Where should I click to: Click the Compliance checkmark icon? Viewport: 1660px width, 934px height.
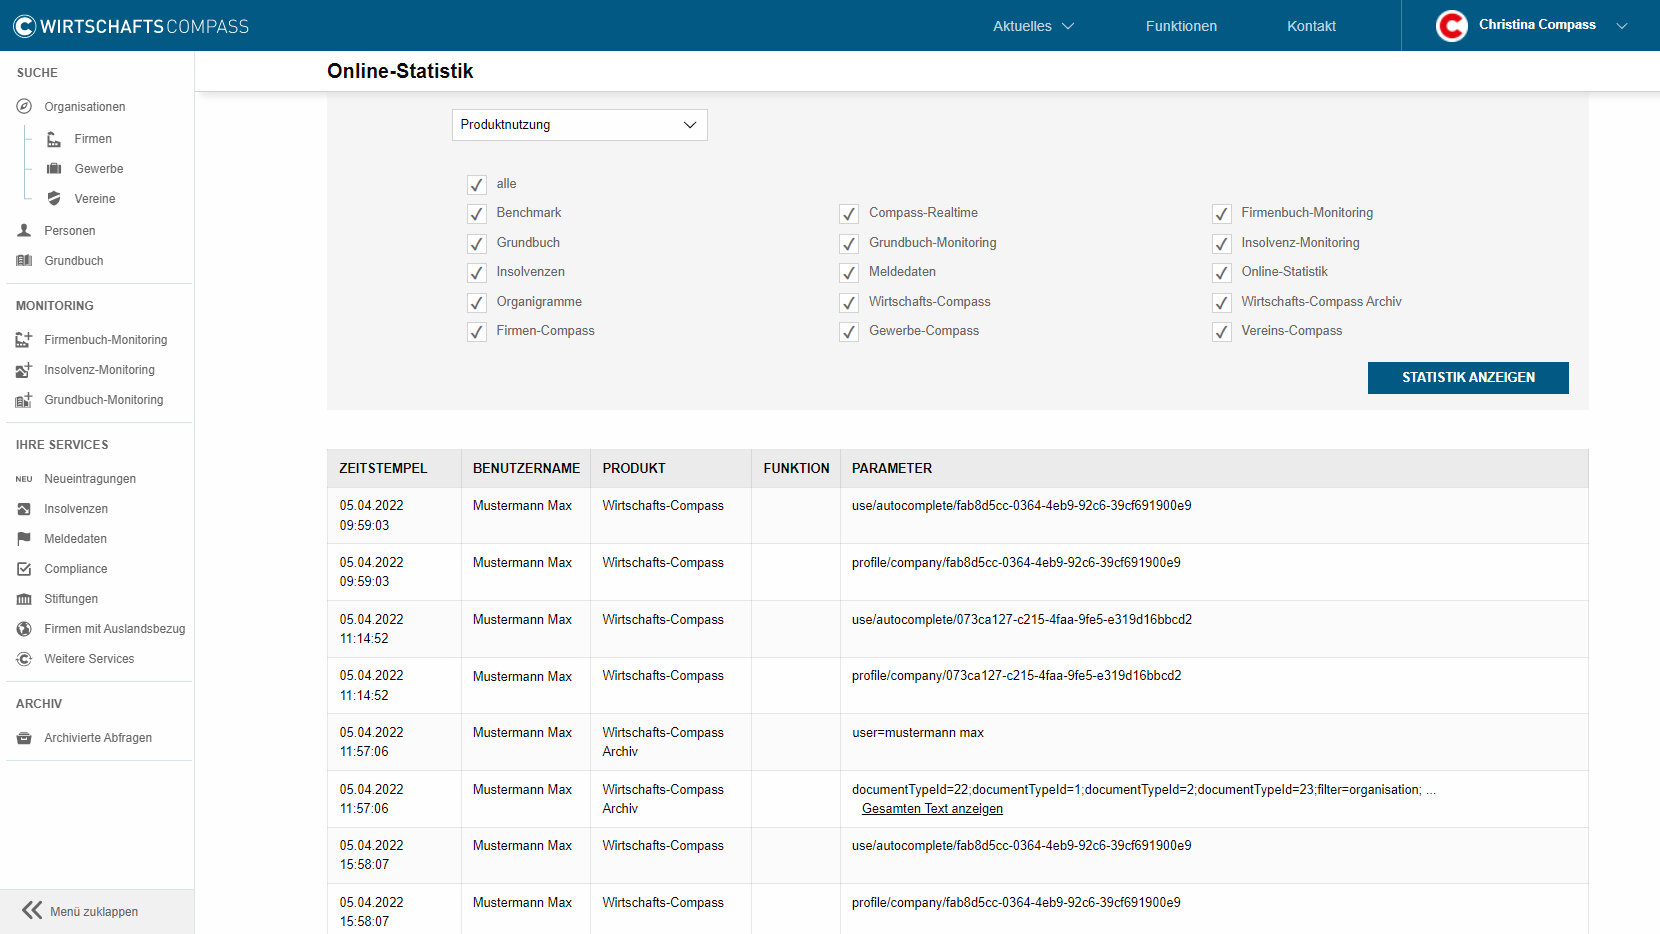(x=24, y=569)
